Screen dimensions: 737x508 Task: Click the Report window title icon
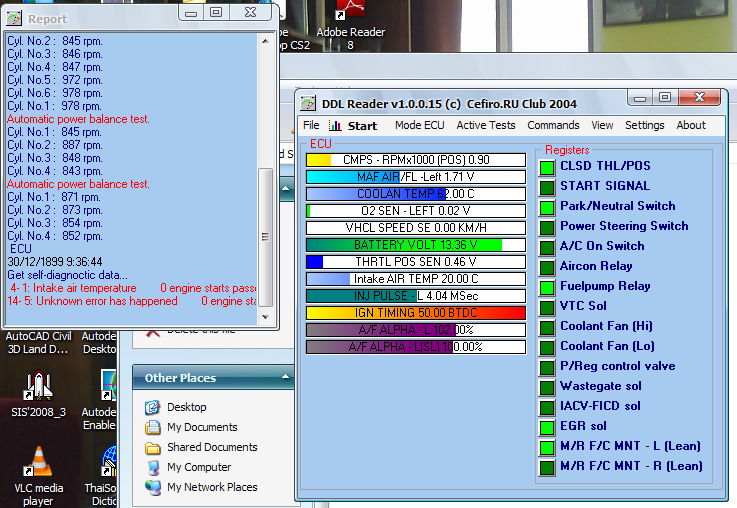click(x=14, y=18)
